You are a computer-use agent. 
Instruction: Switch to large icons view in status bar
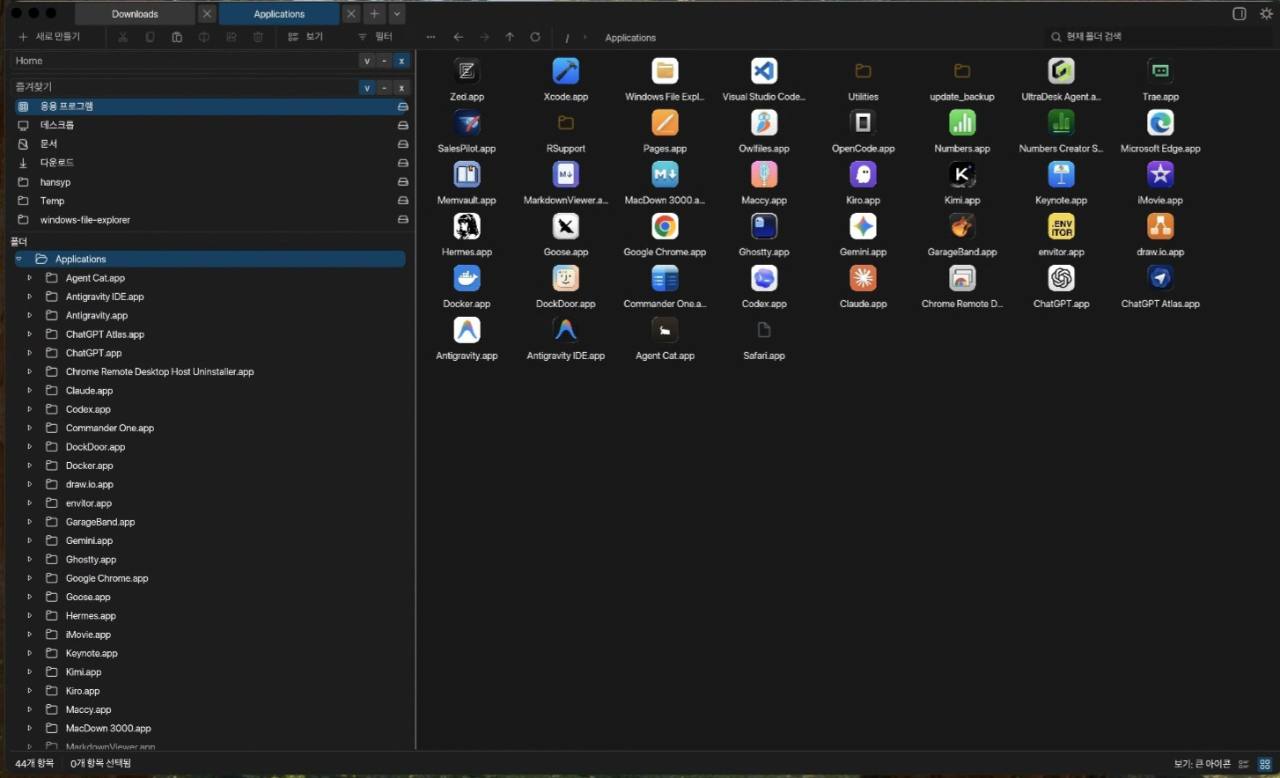click(x=1265, y=764)
